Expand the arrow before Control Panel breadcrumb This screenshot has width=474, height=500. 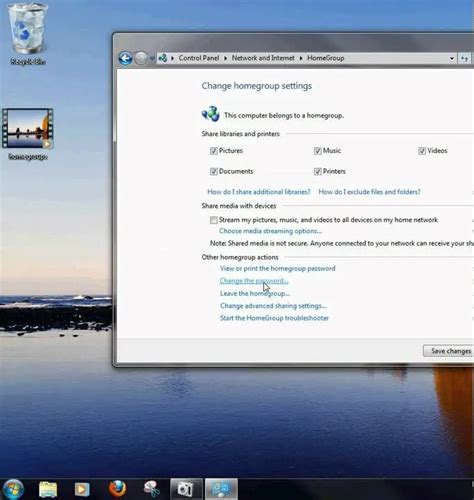tap(173, 58)
